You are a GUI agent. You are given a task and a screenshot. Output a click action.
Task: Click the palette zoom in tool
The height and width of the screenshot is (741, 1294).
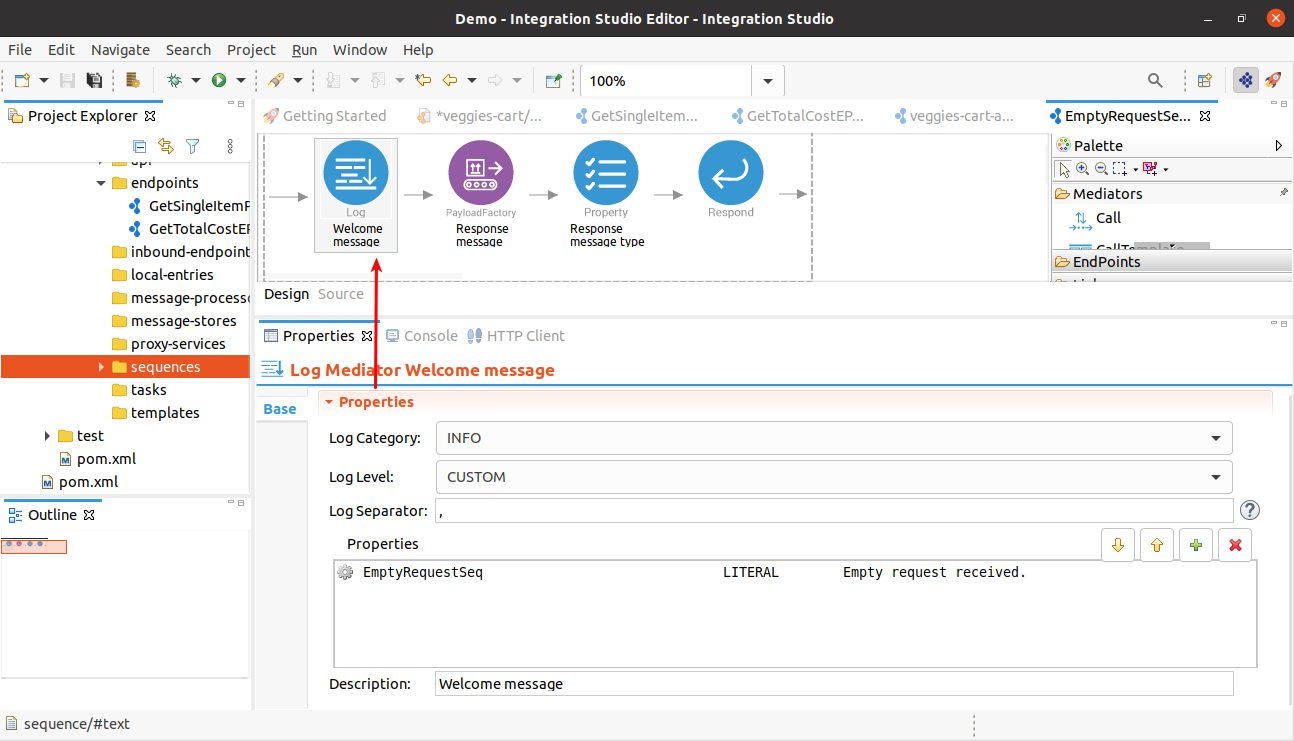click(x=1082, y=169)
